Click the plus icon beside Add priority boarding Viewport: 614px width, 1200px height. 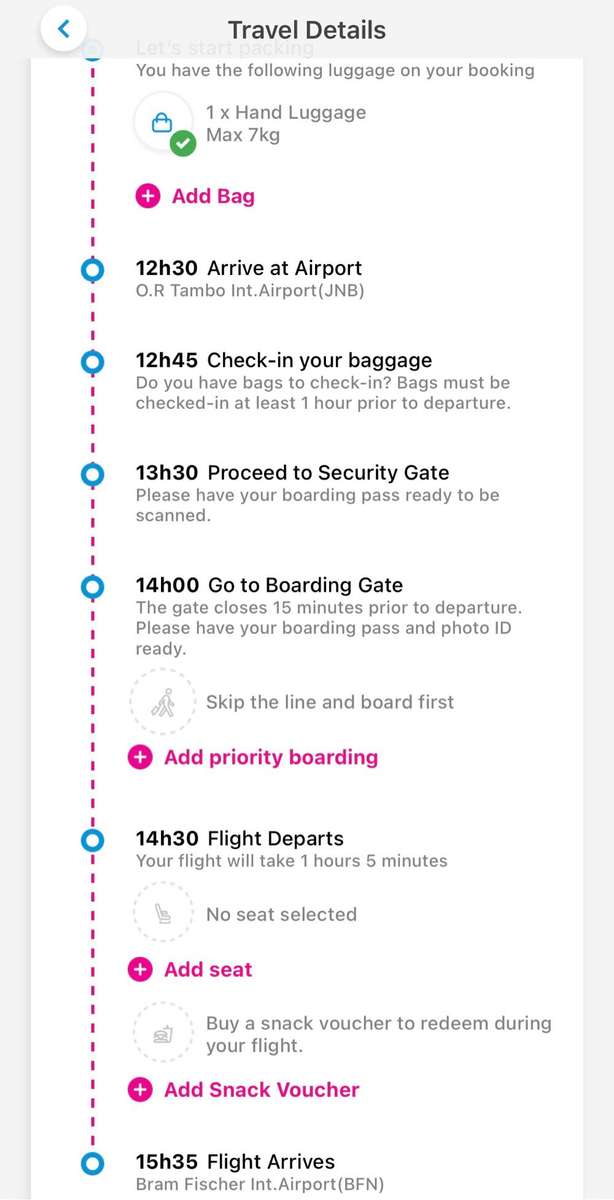(140, 757)
